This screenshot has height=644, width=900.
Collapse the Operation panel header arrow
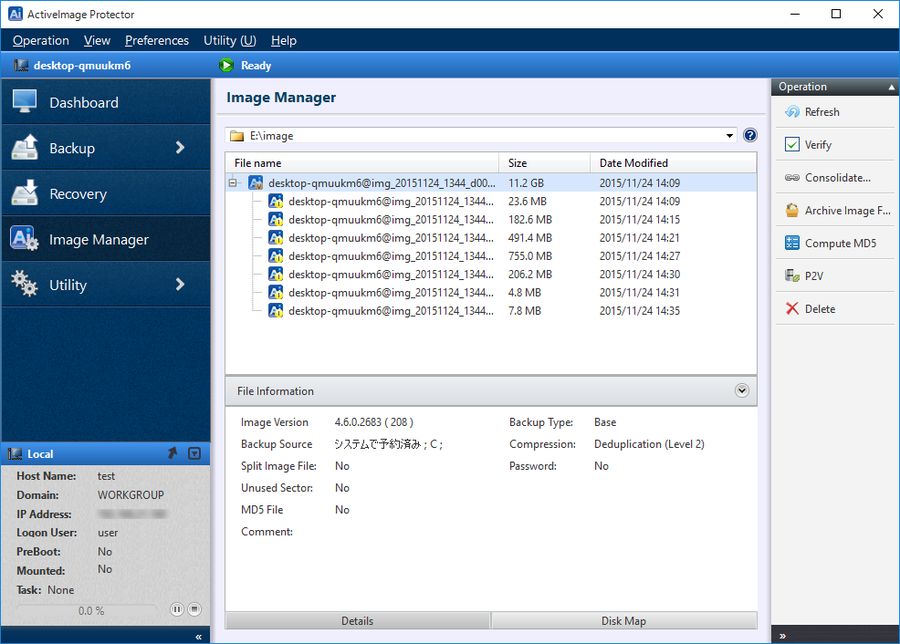click(891, 87)
